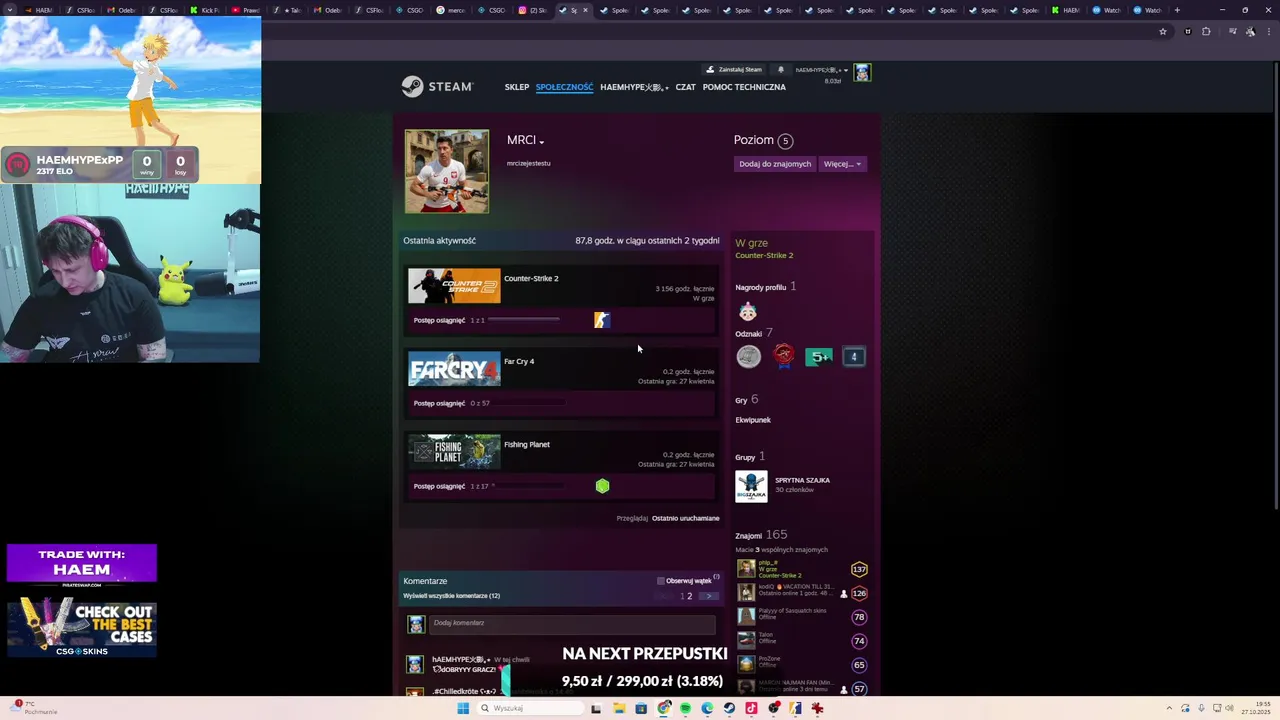1280x720 pixels.
Task: Click the red ribbon badge
Action: tap(784, 356)
